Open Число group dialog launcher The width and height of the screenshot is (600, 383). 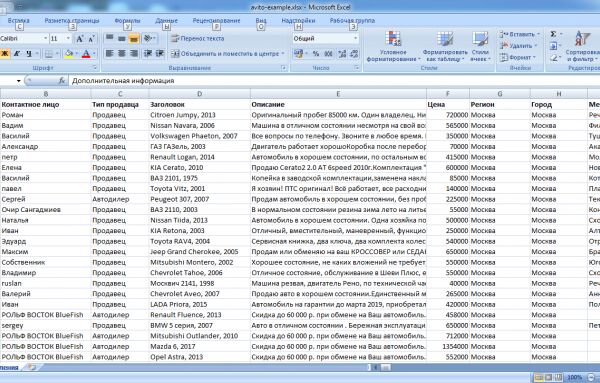(x=356, y=68)
